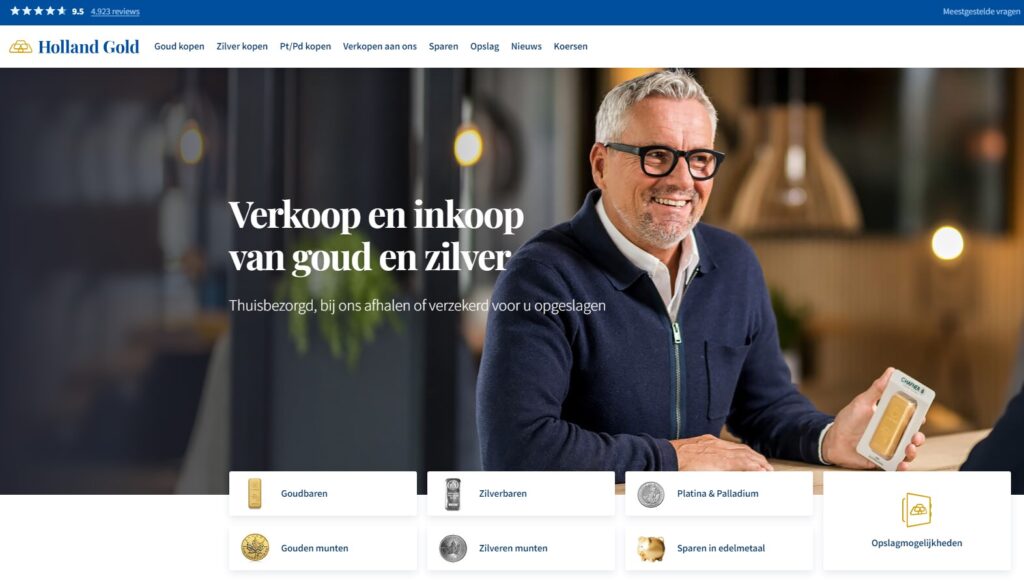Open the Opslag navigation item
1024x582 pixels.
[x=485, y=46]
